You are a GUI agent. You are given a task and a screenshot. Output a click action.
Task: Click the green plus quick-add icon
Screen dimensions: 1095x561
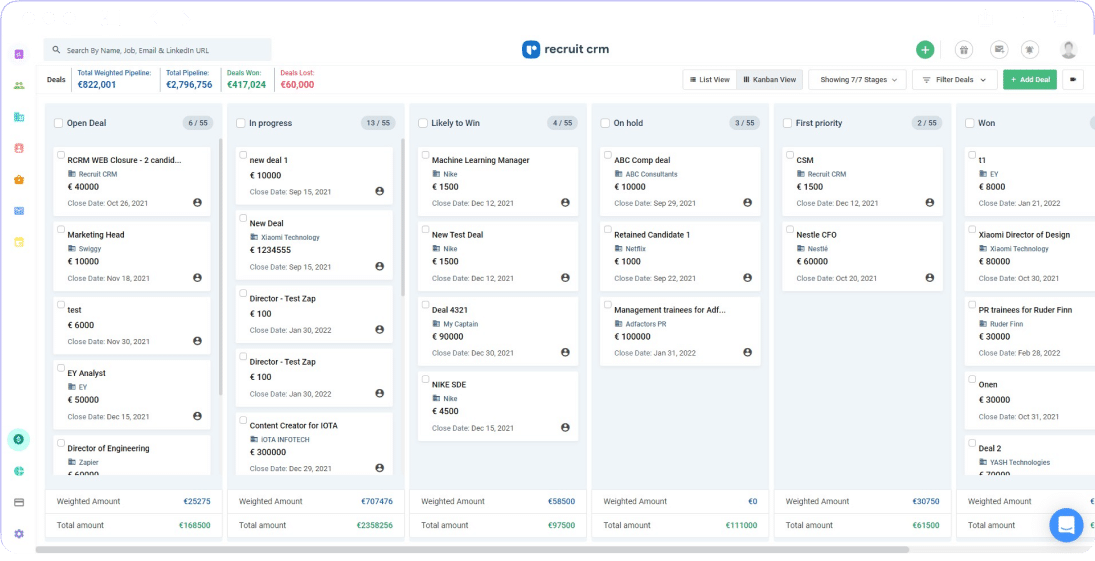coord(925,50)
